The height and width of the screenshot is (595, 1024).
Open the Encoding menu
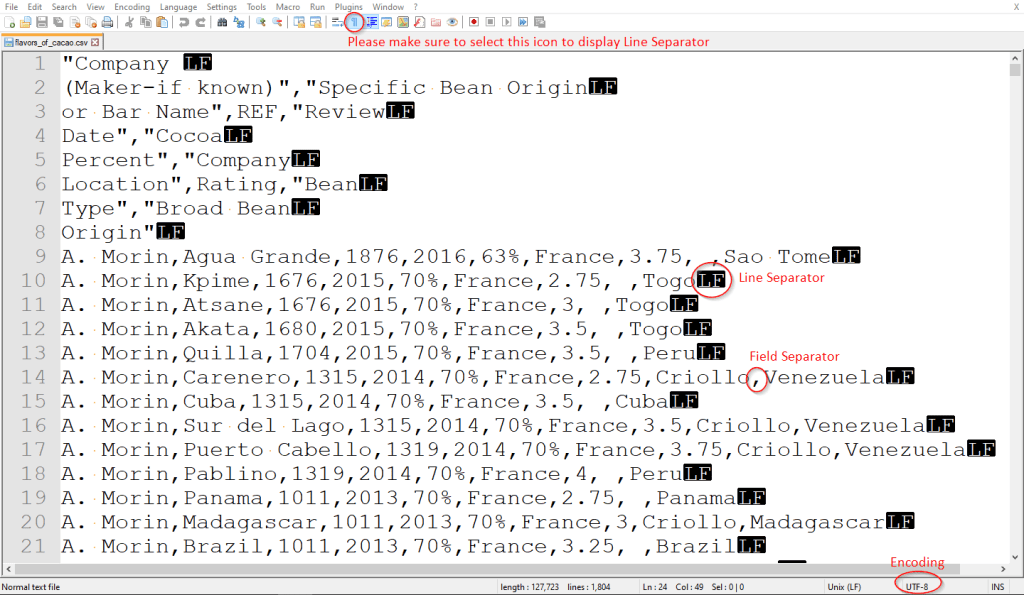(131, 7)
